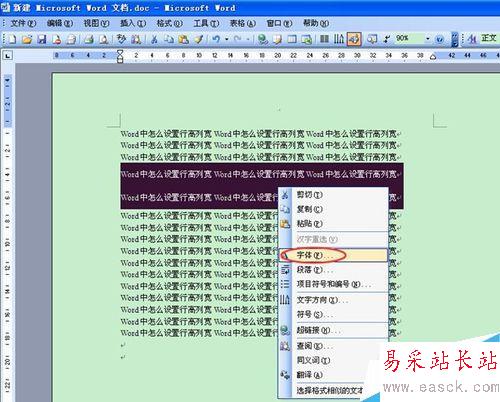Open the 文件(F) menu
Image resolution: width=500 pixels, height=402 pixels.
[x=23, y=23]
